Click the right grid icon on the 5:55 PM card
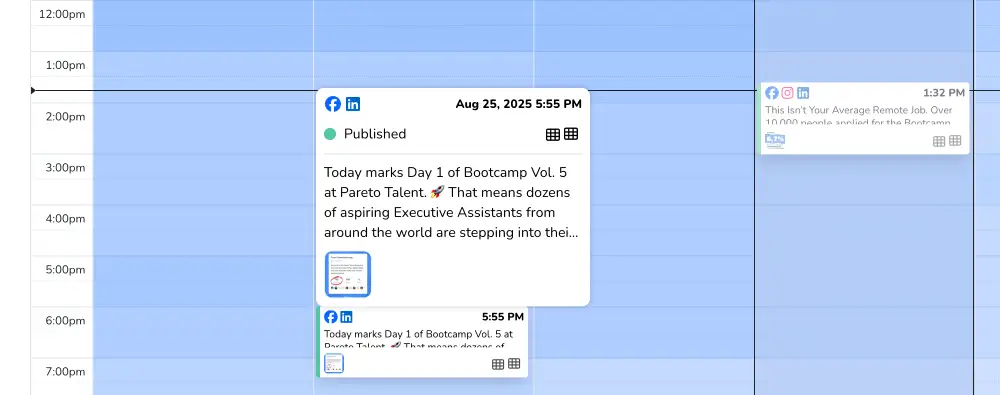The image size is (1000, 395). [x=514, y=364]
